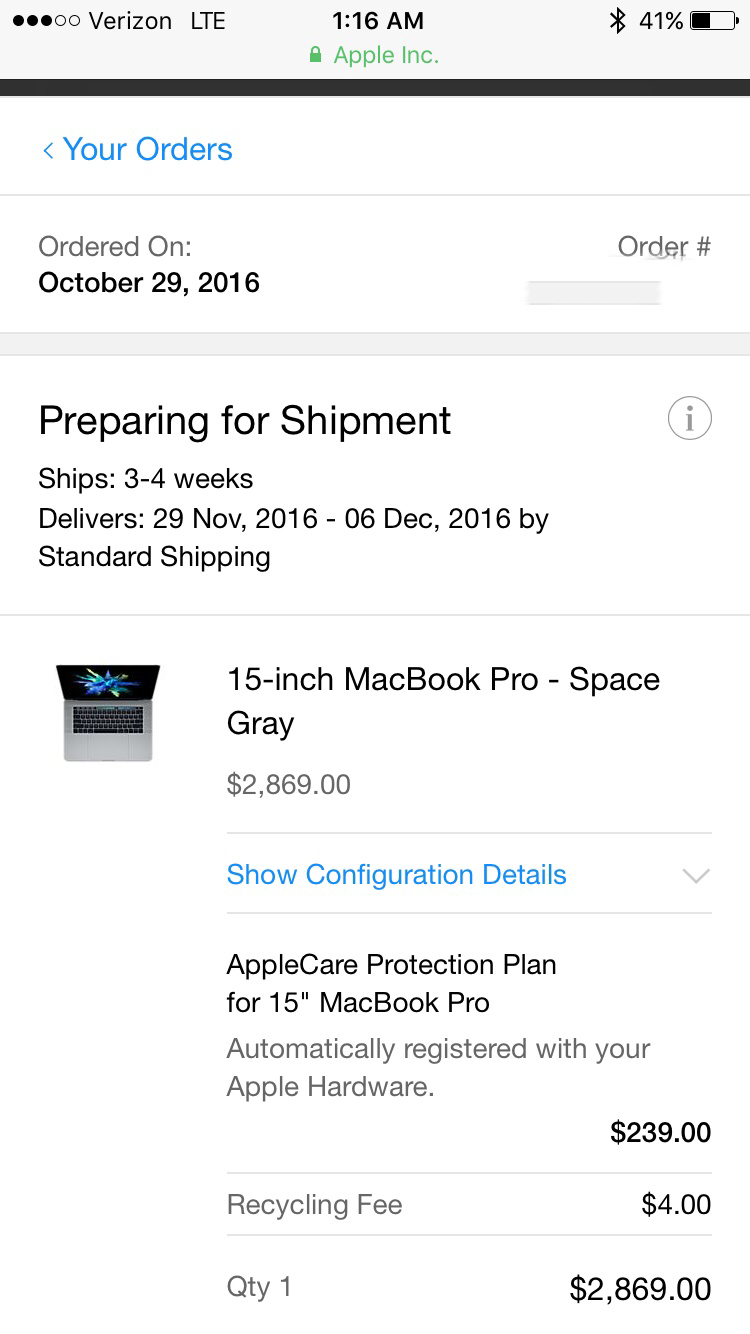Tap the Bluetooth status icon
This screenshot has height=1334, width=750.
pos(617,20)
